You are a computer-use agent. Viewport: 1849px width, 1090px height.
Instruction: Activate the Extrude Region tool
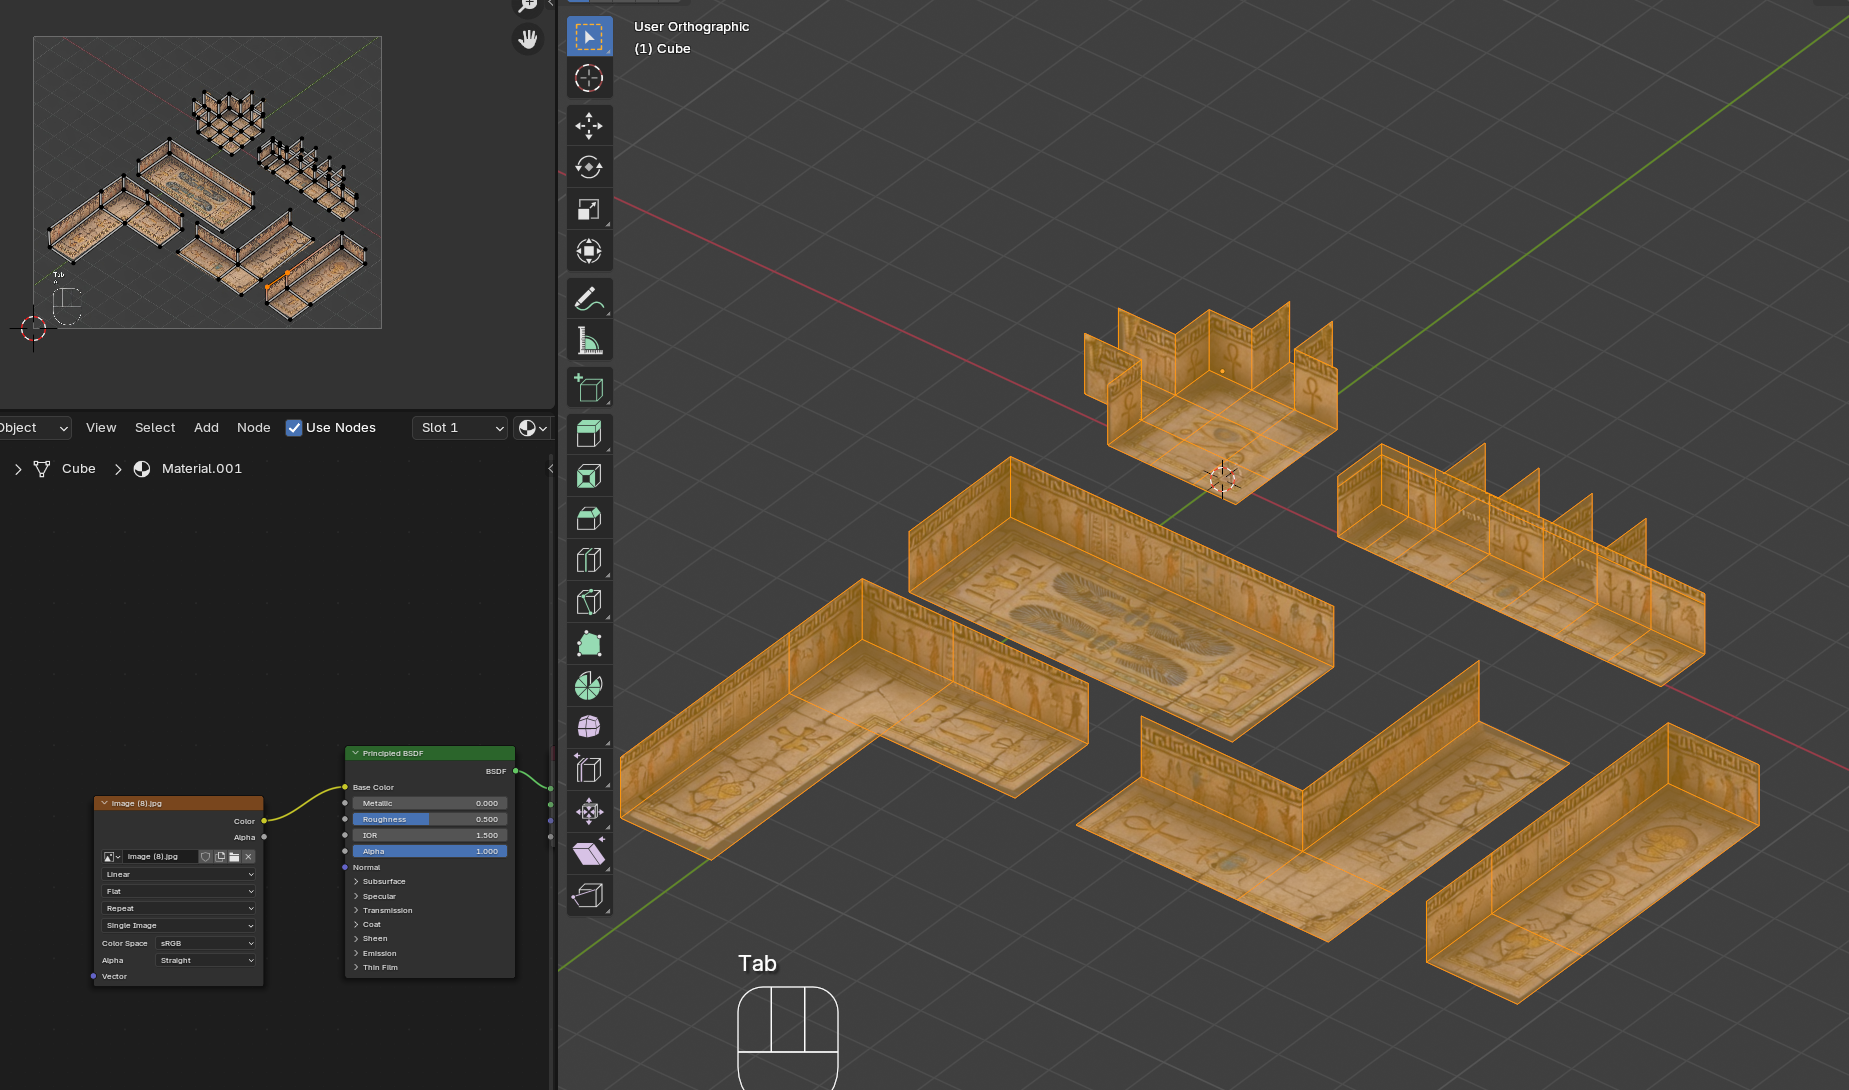click(x=589, y=434)
